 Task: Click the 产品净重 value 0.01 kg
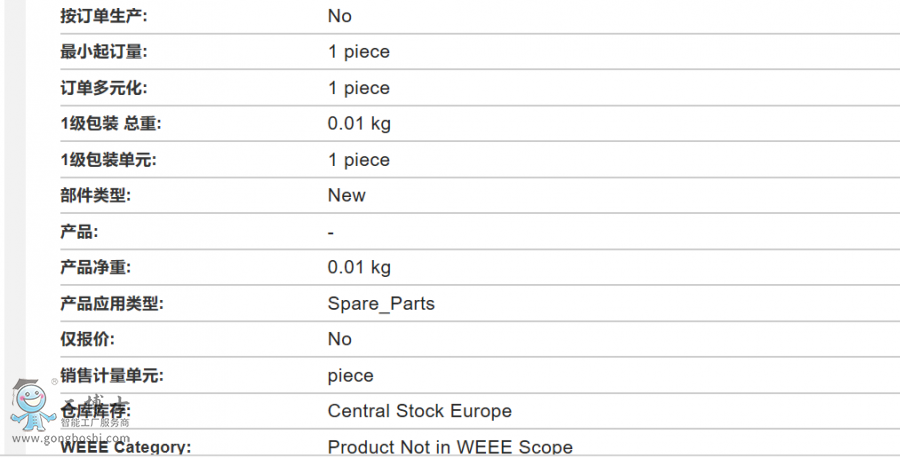pyautogui.click(x=359, y=267)
